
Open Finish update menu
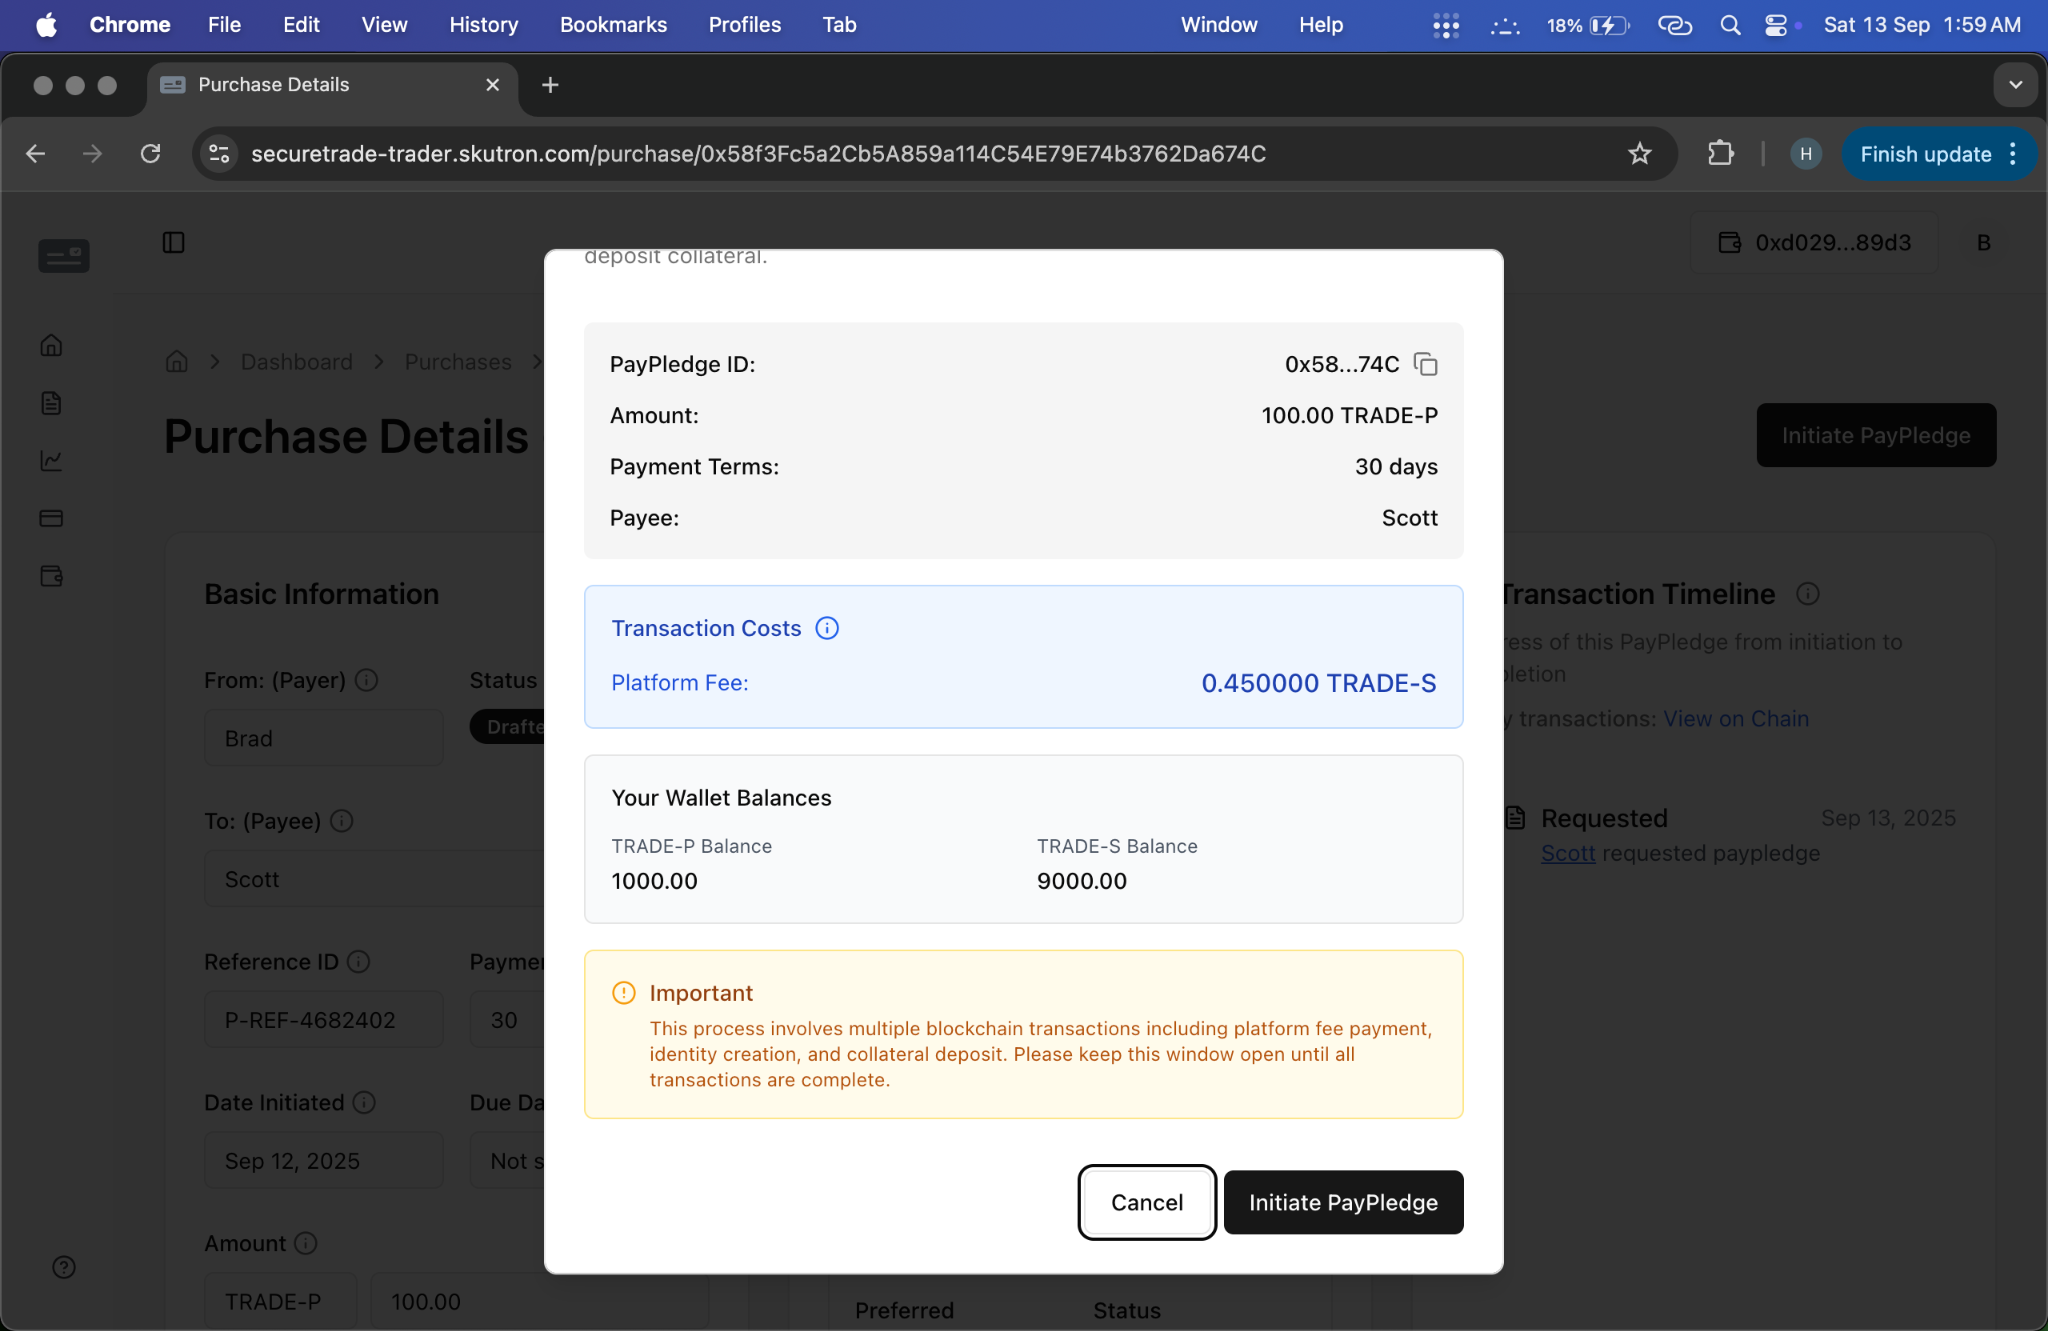click(x=1938, y=154)
